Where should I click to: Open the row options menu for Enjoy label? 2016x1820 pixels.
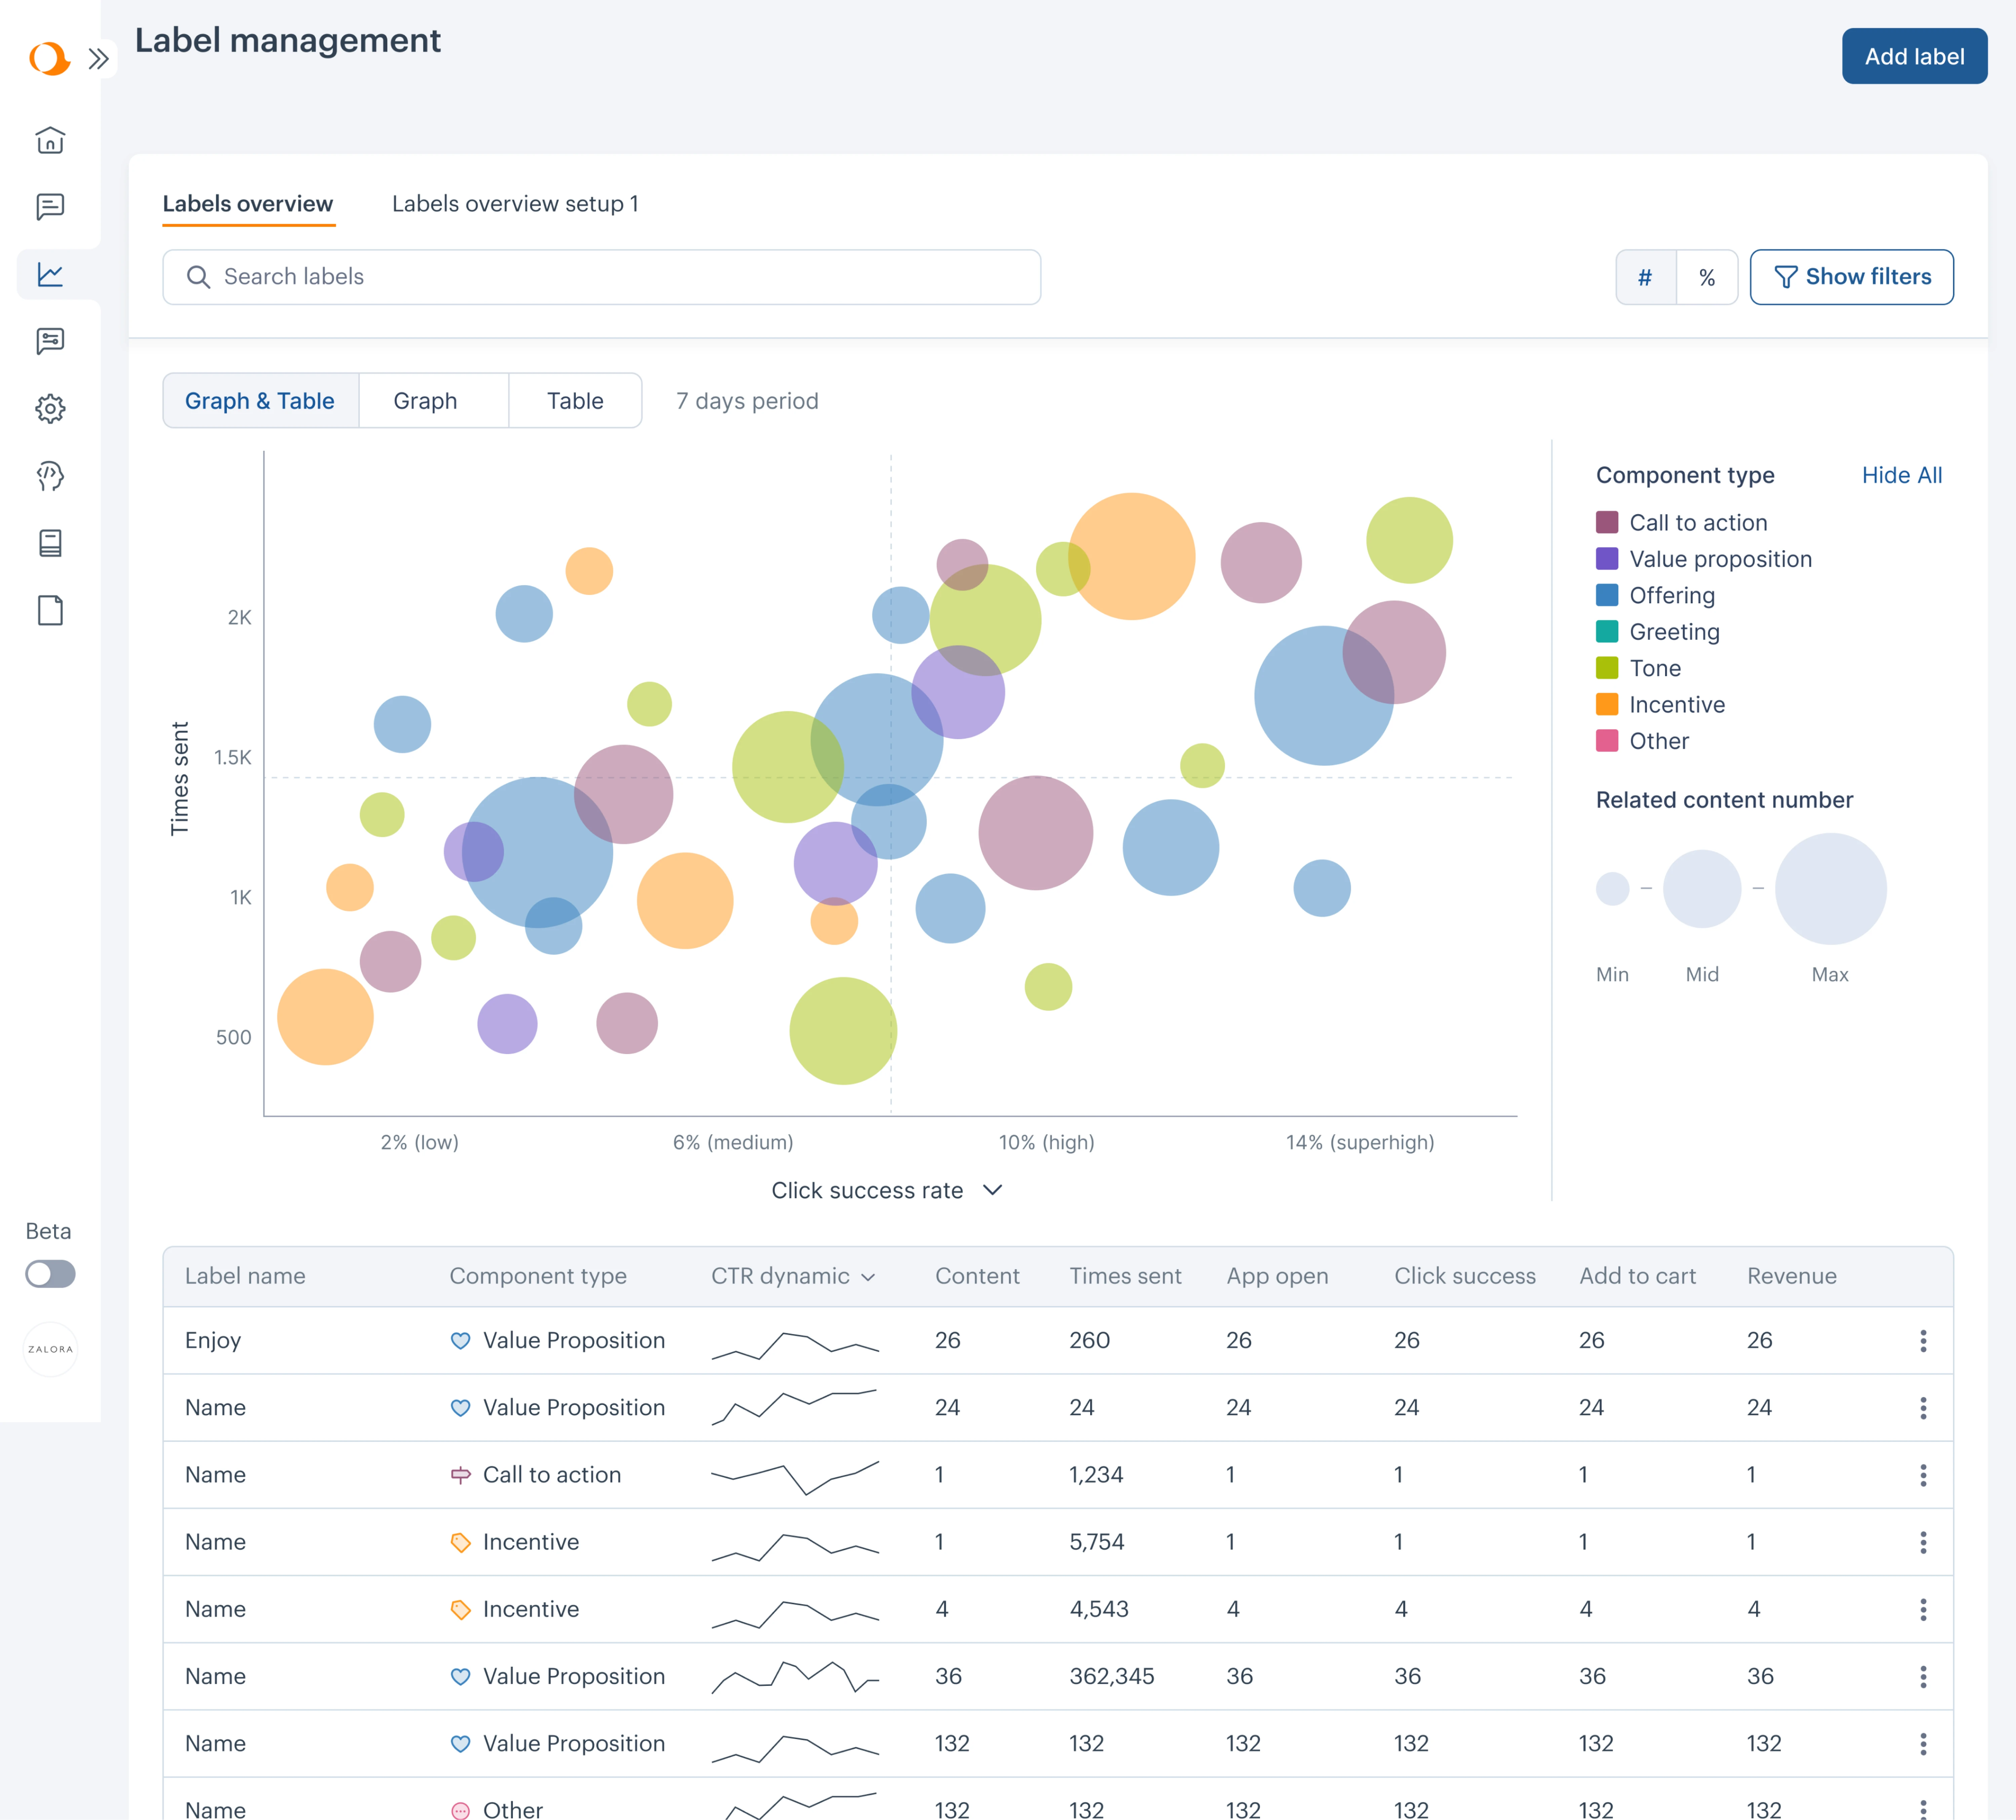click(x=1923, y=1340)
